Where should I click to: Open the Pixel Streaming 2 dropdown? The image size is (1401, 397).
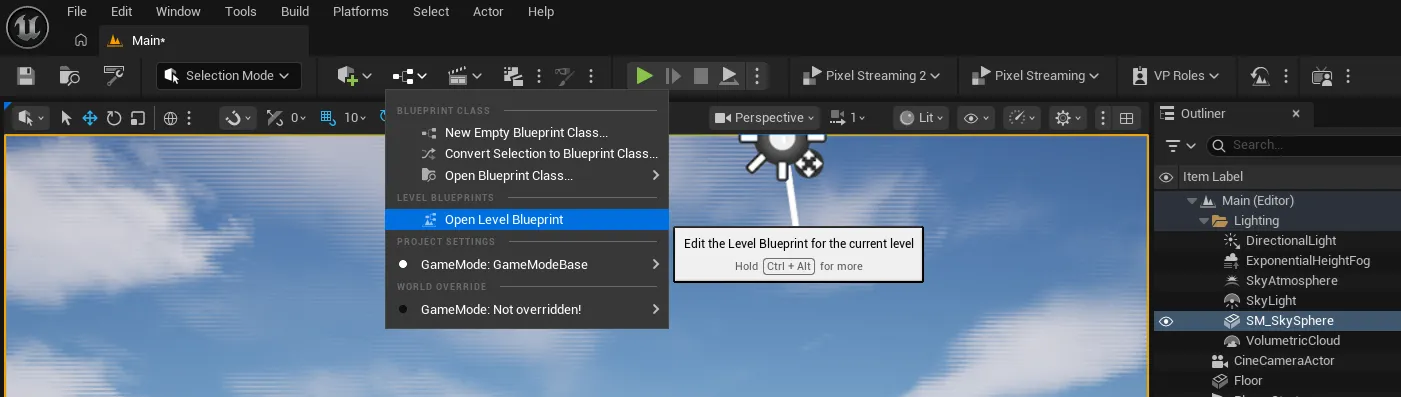tap(871, 75)
